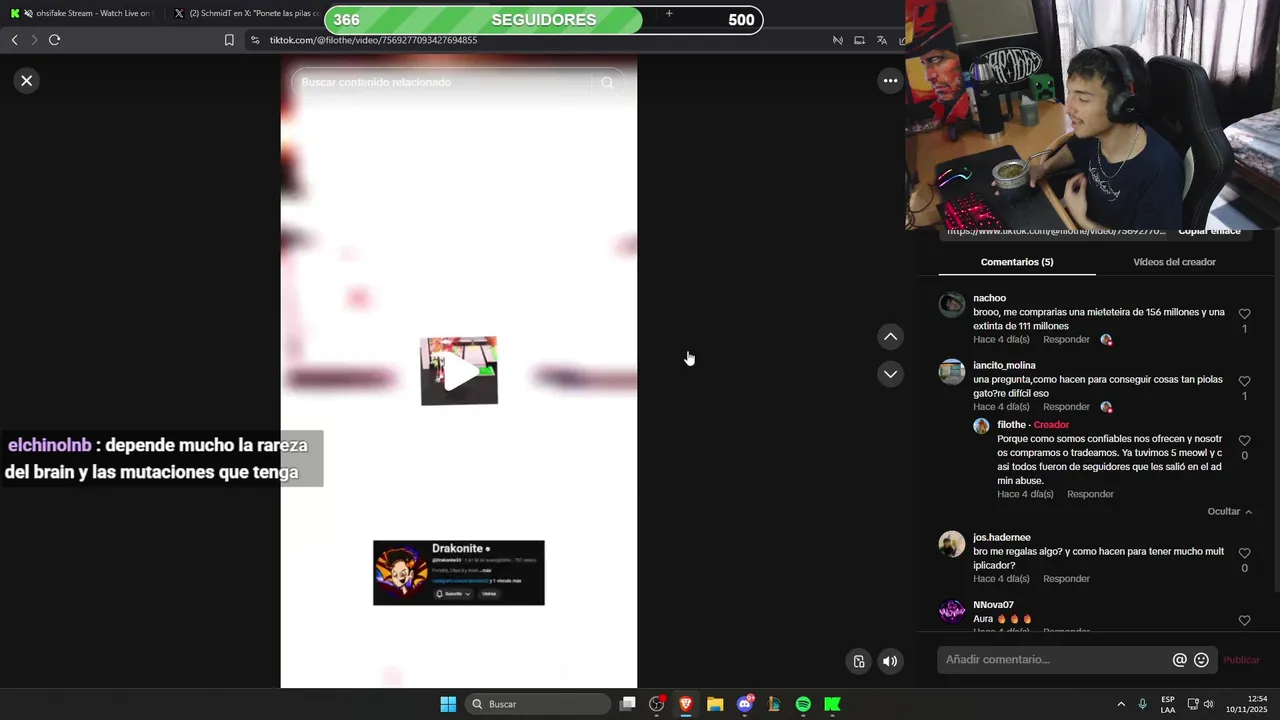Toggle auto-scroll icon beside volume
This screenshot has width=1280, height=720.
(858, 661)
